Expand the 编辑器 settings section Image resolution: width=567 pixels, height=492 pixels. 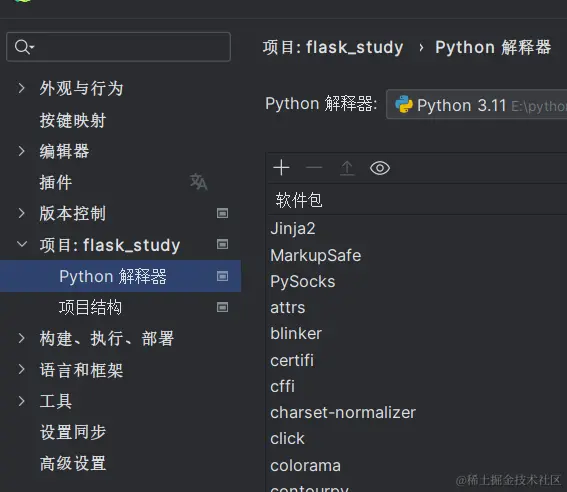(21, 151)
